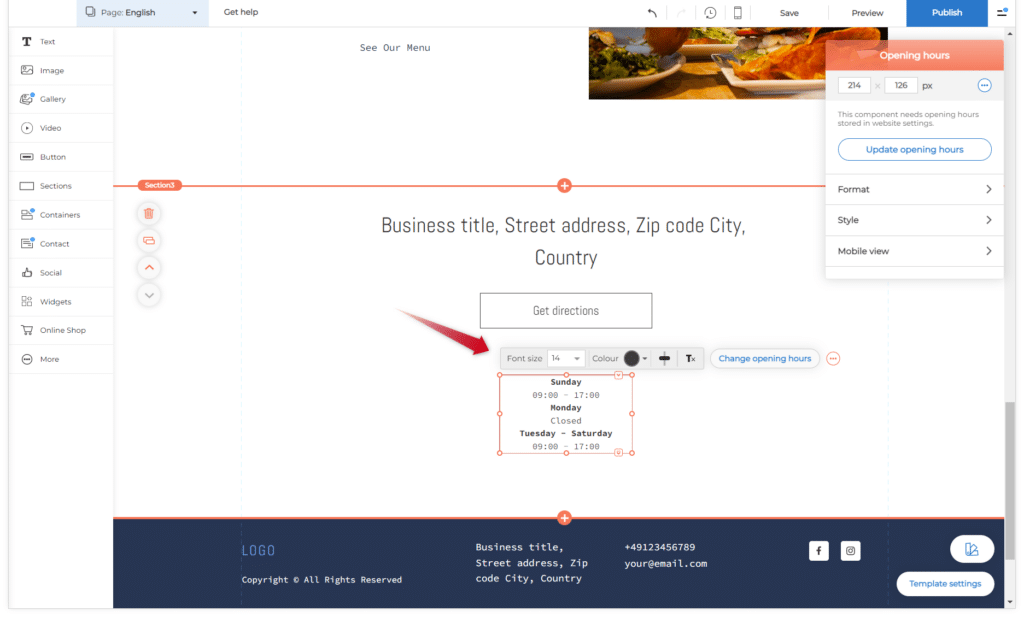1024x617 pixels.
Task: Open the Widgets sidebar item
Action: coord(55,301)
